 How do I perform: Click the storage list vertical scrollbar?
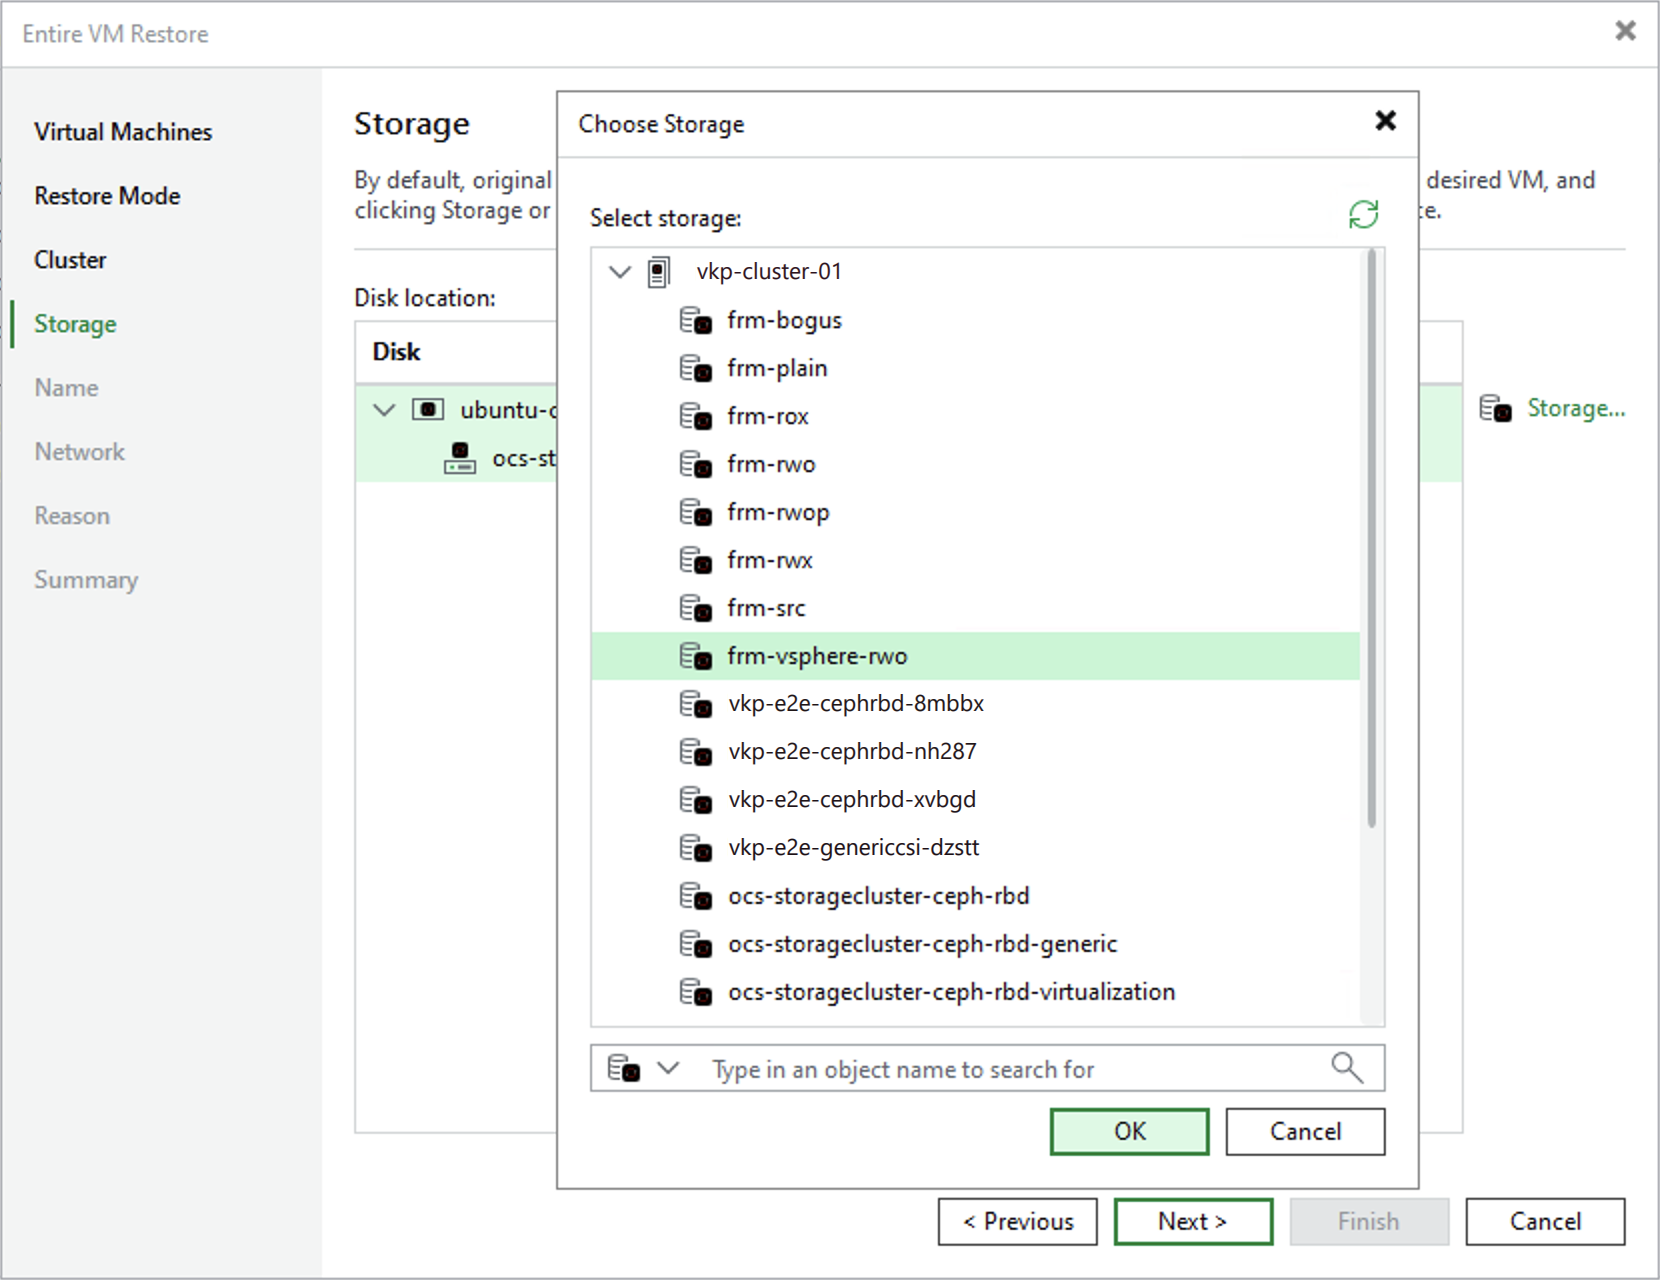click(1372, 540)
